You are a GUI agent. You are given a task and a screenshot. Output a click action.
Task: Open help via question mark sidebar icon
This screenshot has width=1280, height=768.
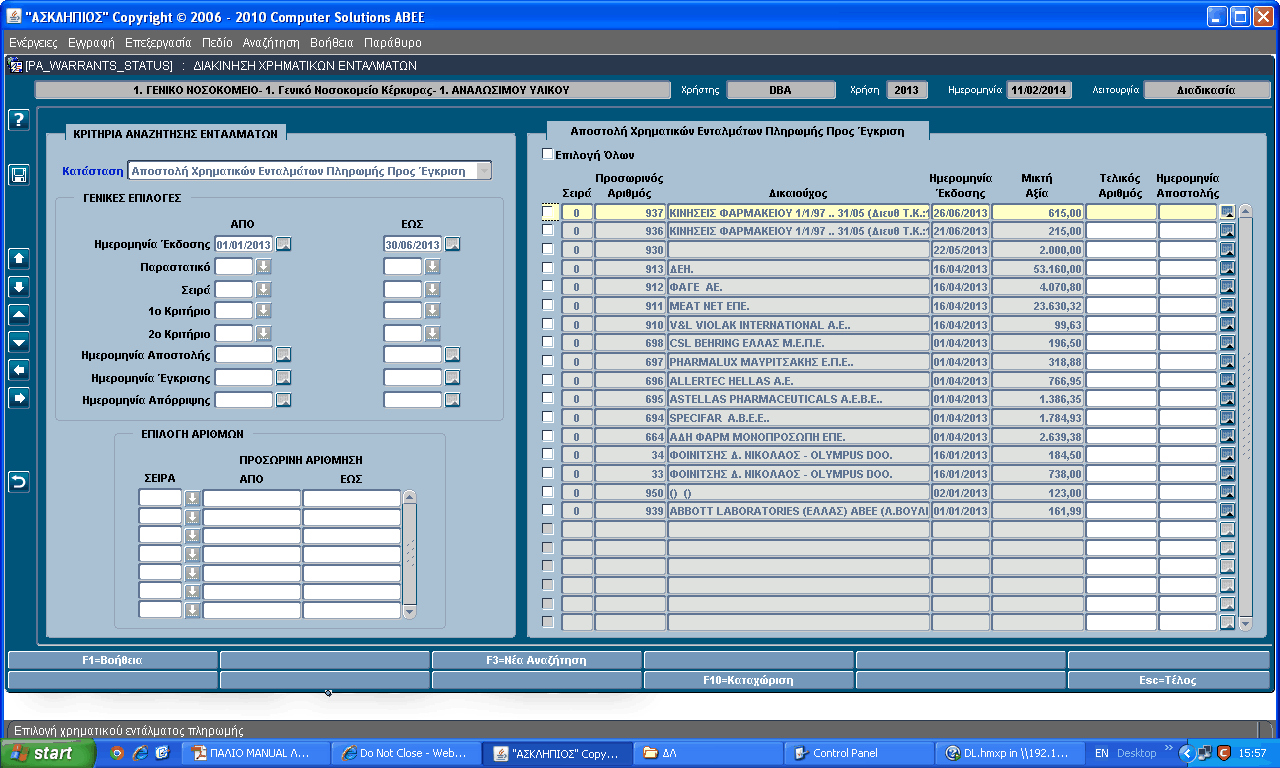pos(19,120)
